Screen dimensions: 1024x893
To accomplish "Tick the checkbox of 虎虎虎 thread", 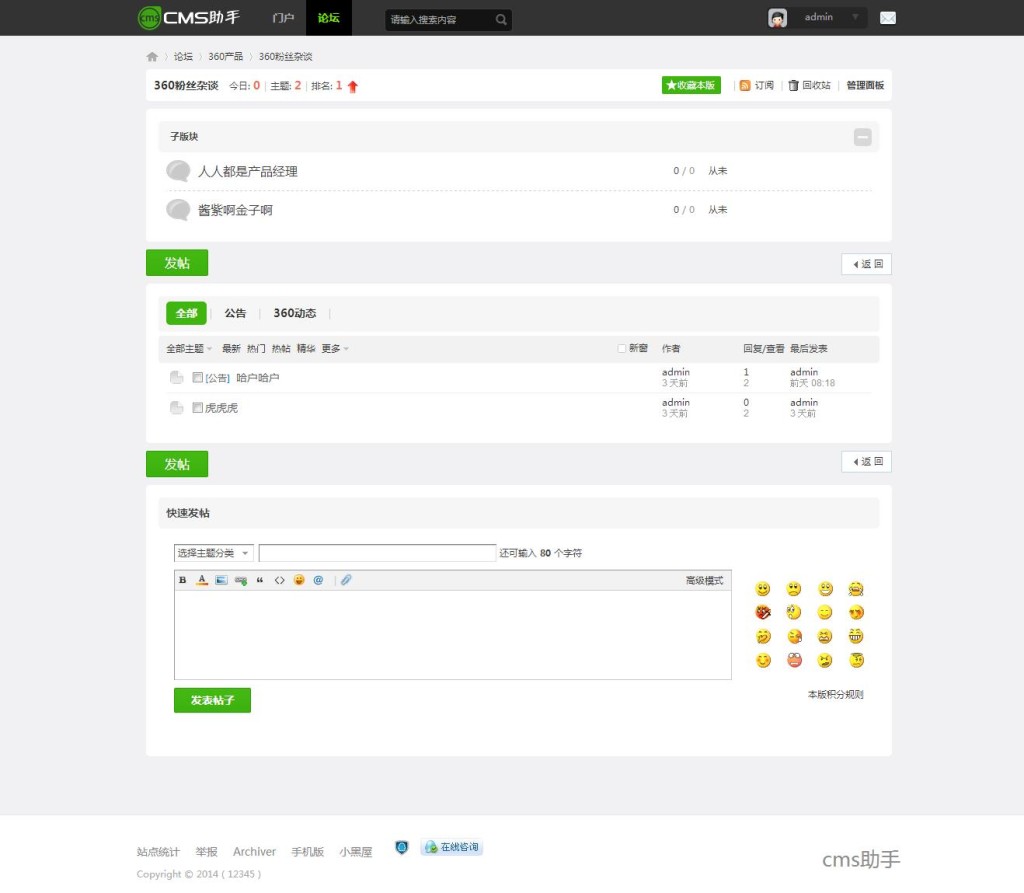I will click(x=197, y=408).
